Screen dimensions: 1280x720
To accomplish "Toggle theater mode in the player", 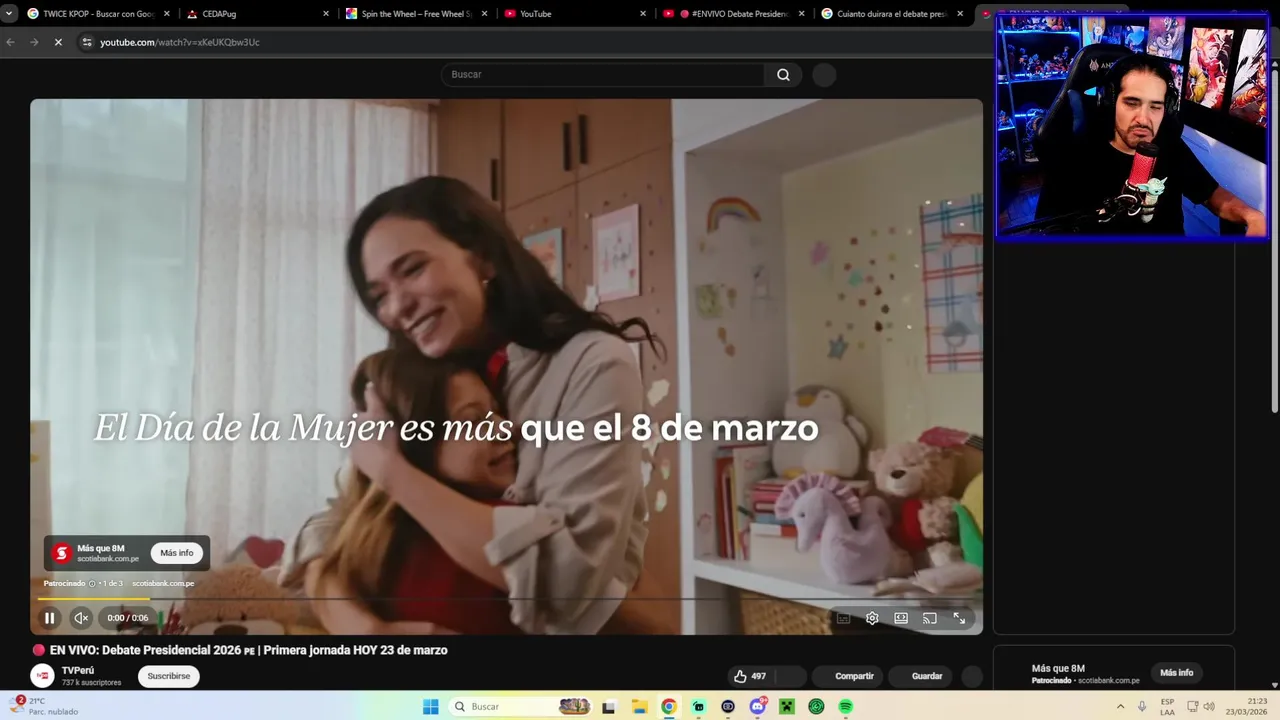I will [x=901, y=618].
